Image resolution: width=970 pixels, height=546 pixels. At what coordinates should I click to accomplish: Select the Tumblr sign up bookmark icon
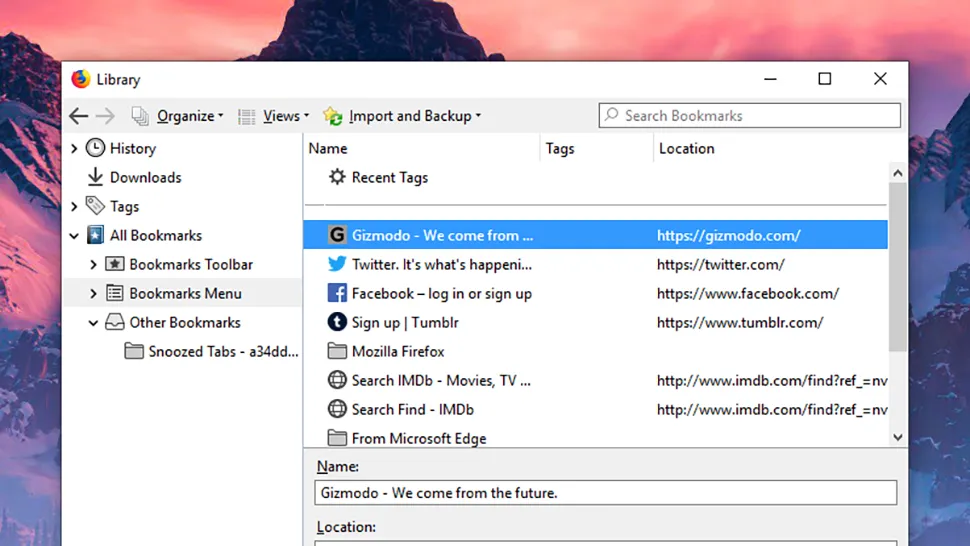337,323
